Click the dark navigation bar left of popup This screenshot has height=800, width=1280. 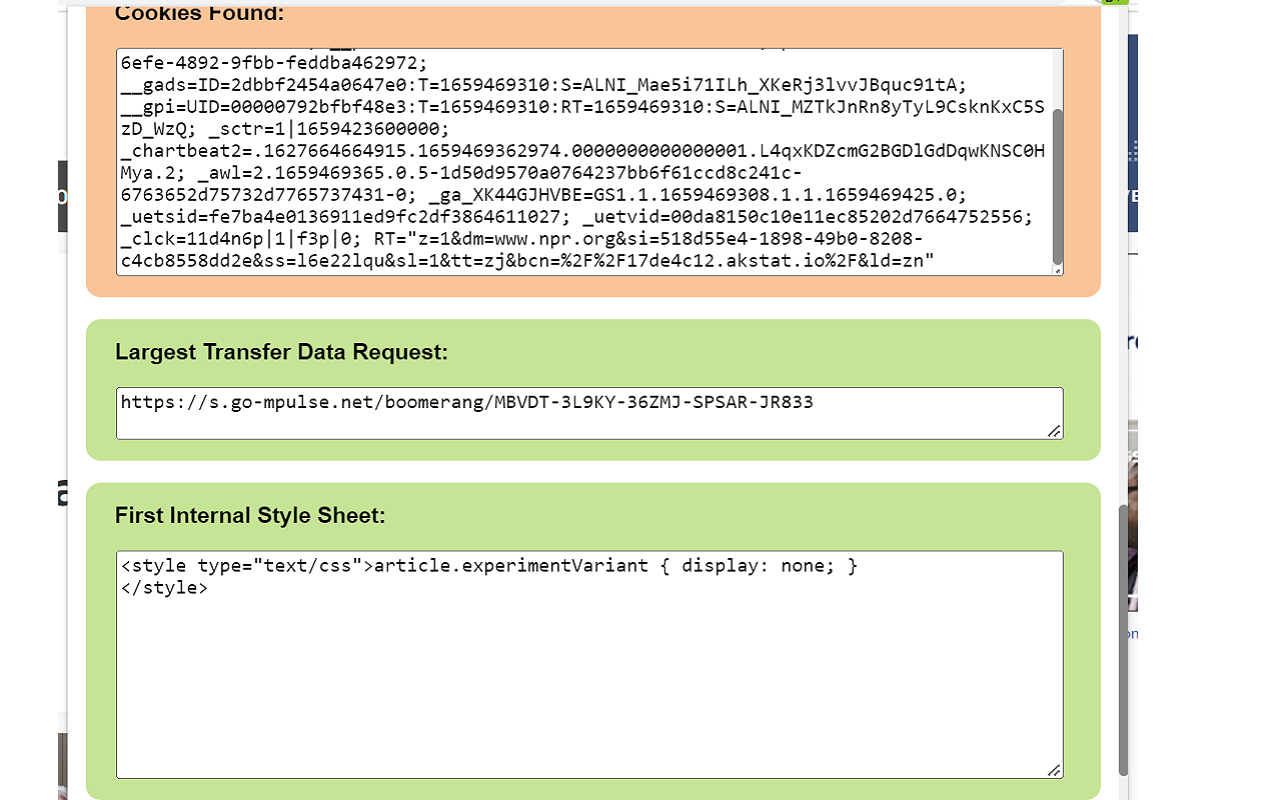coord(62,196)
